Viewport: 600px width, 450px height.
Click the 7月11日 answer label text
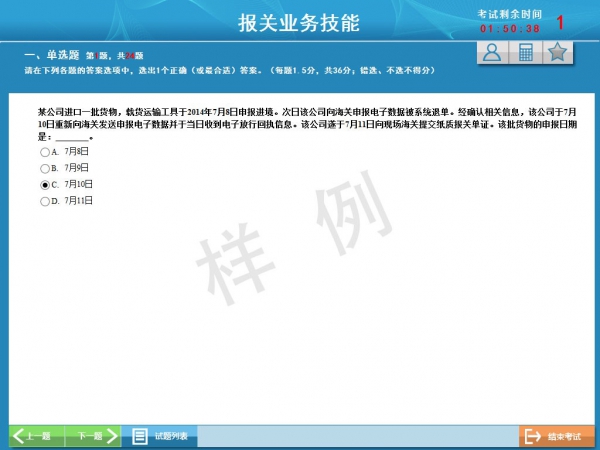(x=78, y=201)
